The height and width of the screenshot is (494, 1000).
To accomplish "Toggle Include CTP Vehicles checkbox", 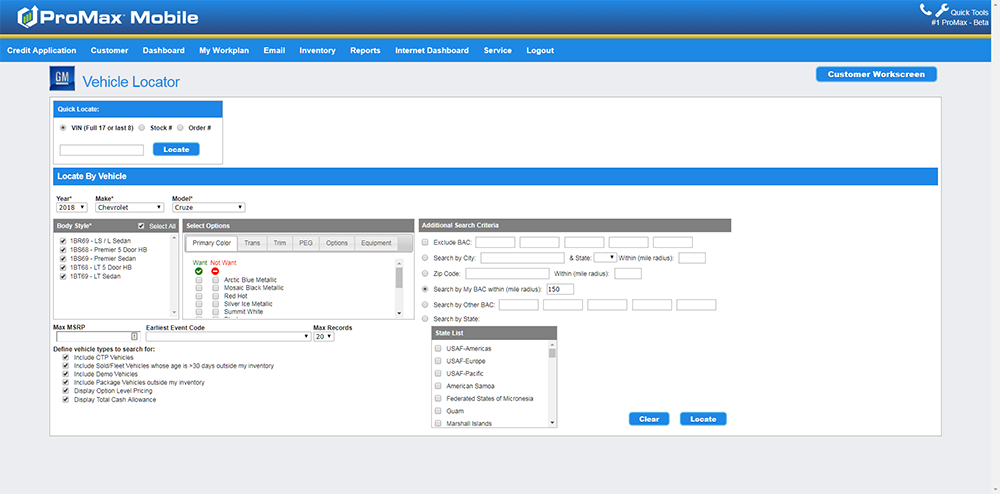I will coord(65,358).
